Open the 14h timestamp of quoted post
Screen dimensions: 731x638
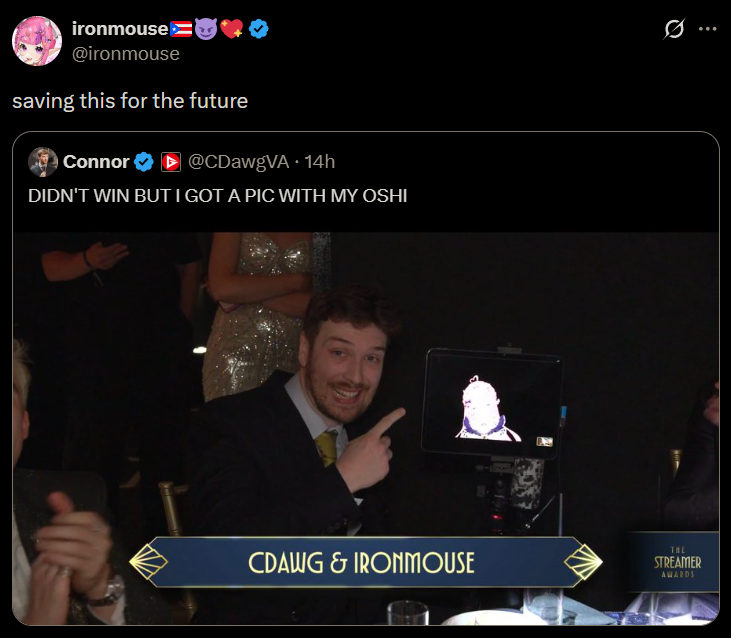coord(320,162)
